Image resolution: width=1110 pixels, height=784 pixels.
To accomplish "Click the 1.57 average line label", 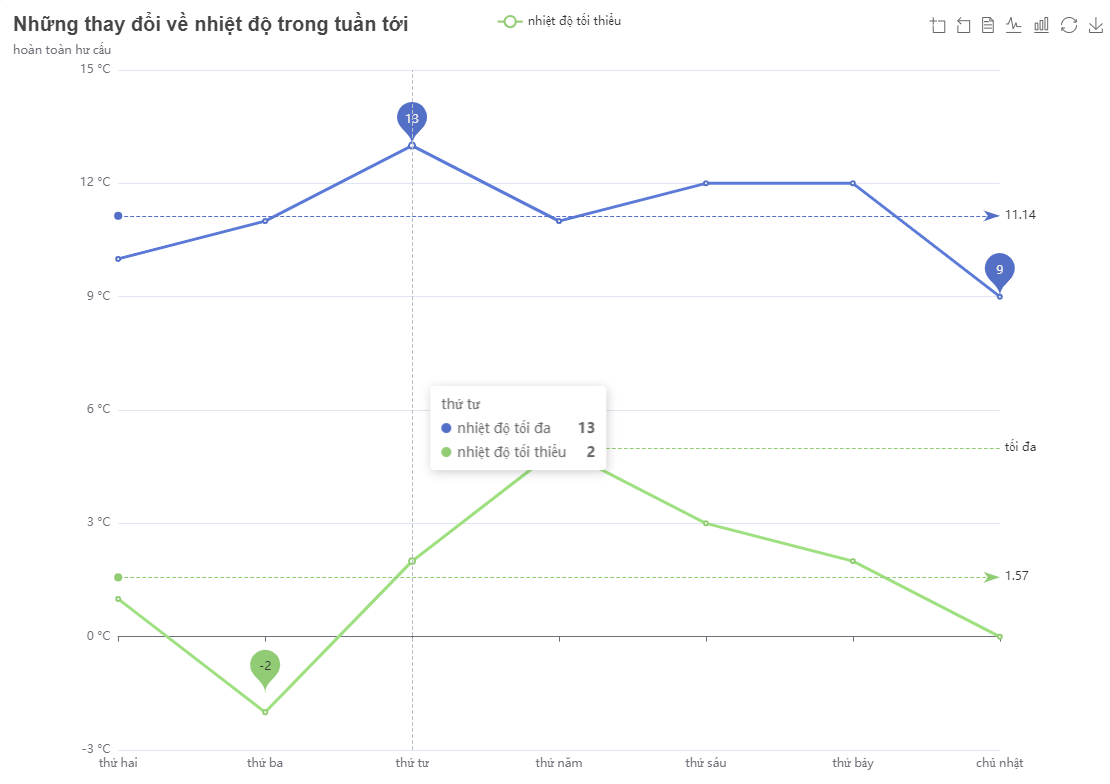I will click(1017, 576).
